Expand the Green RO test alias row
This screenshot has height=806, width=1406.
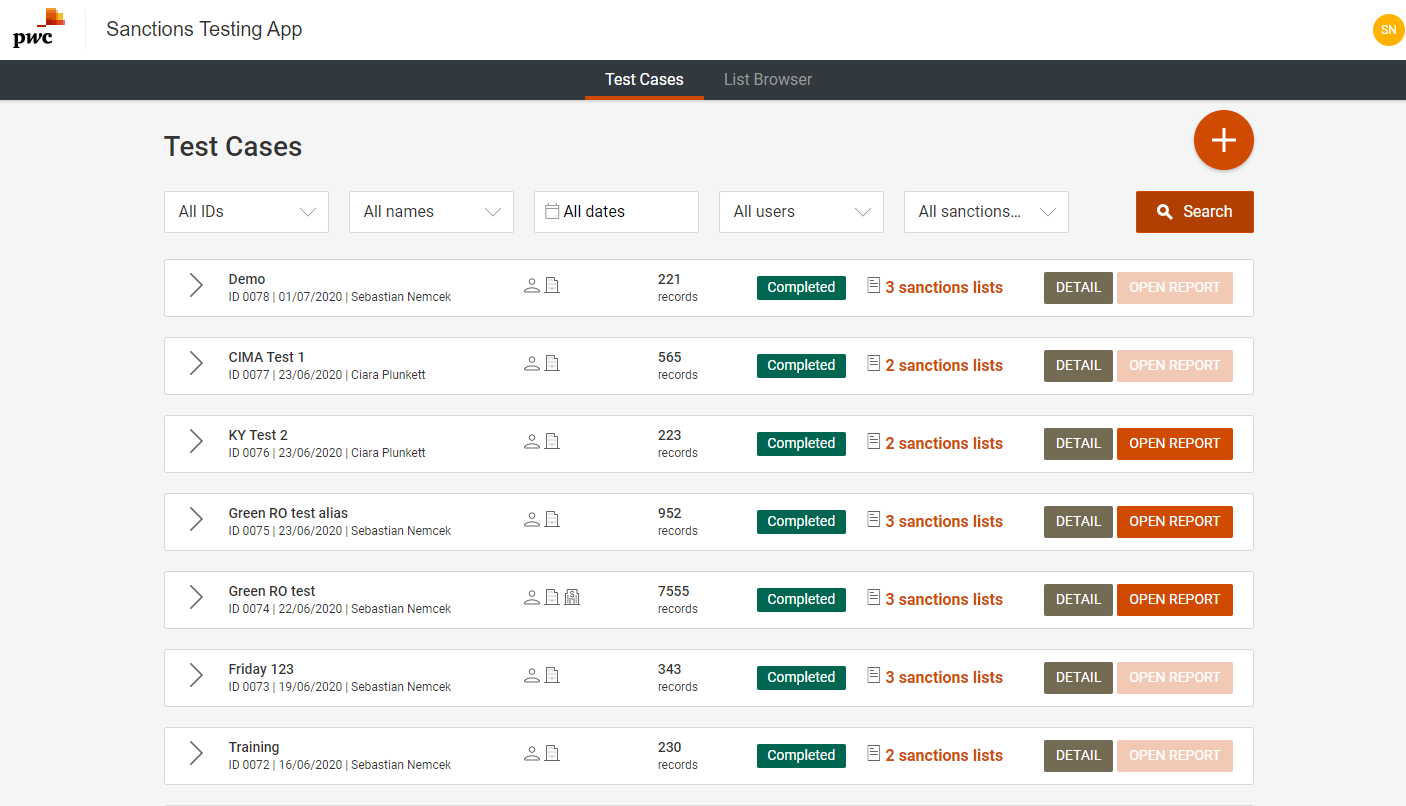click(196, 520)
